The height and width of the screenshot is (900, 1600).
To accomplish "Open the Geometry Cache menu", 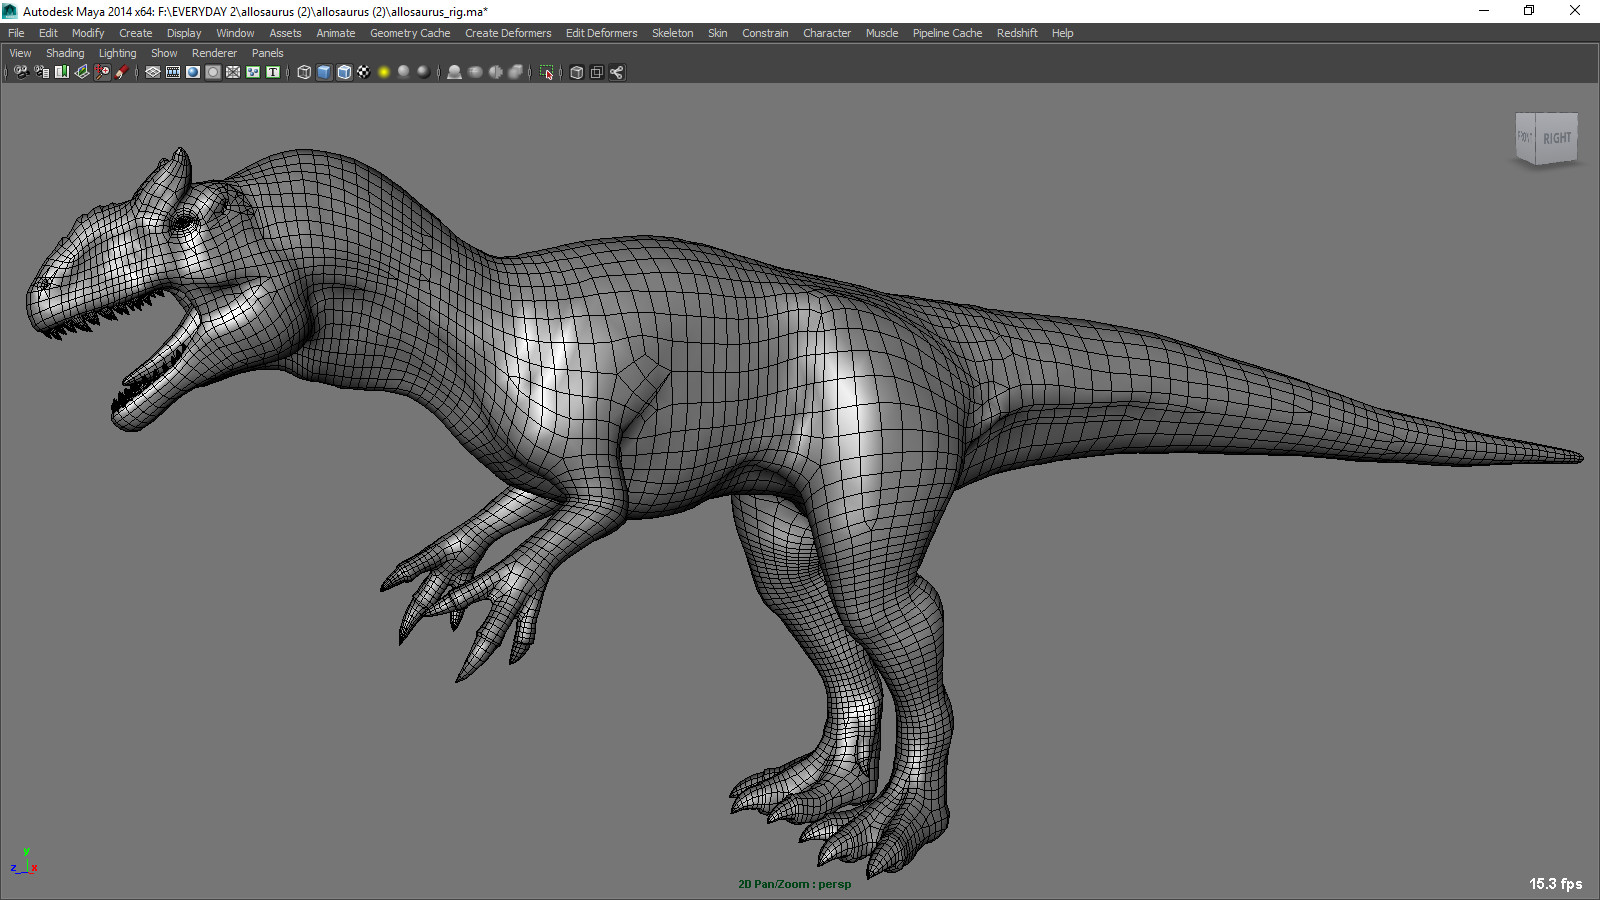I will pos(410,33).
